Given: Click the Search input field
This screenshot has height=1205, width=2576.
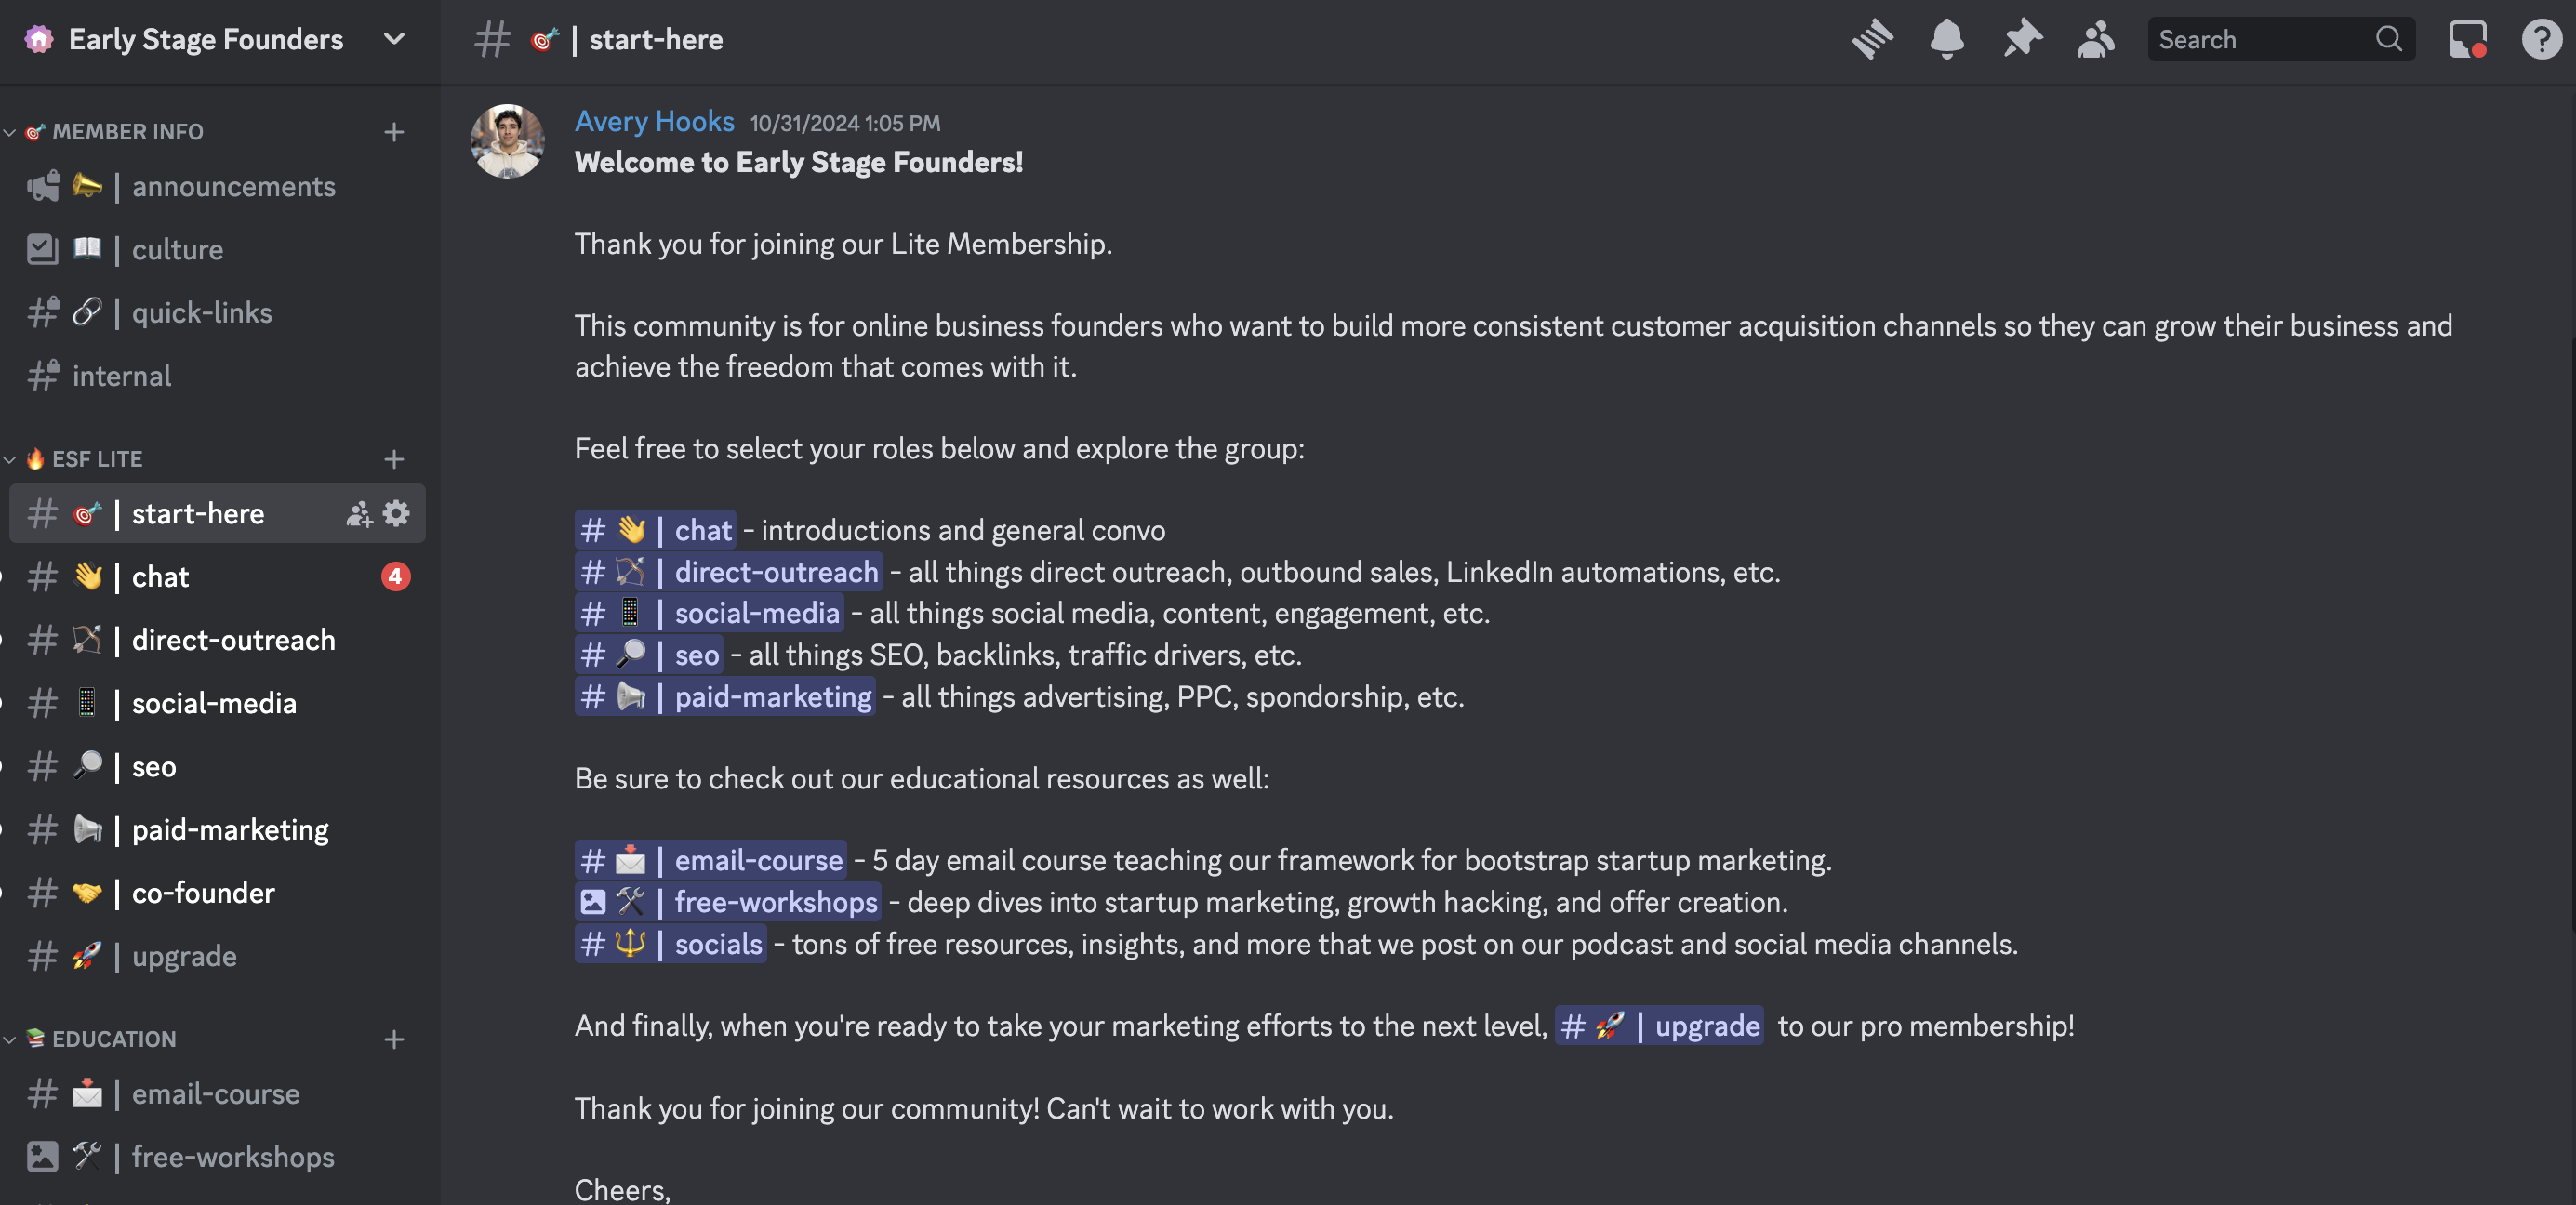Looking at the screenshot, I should 2265,40.
